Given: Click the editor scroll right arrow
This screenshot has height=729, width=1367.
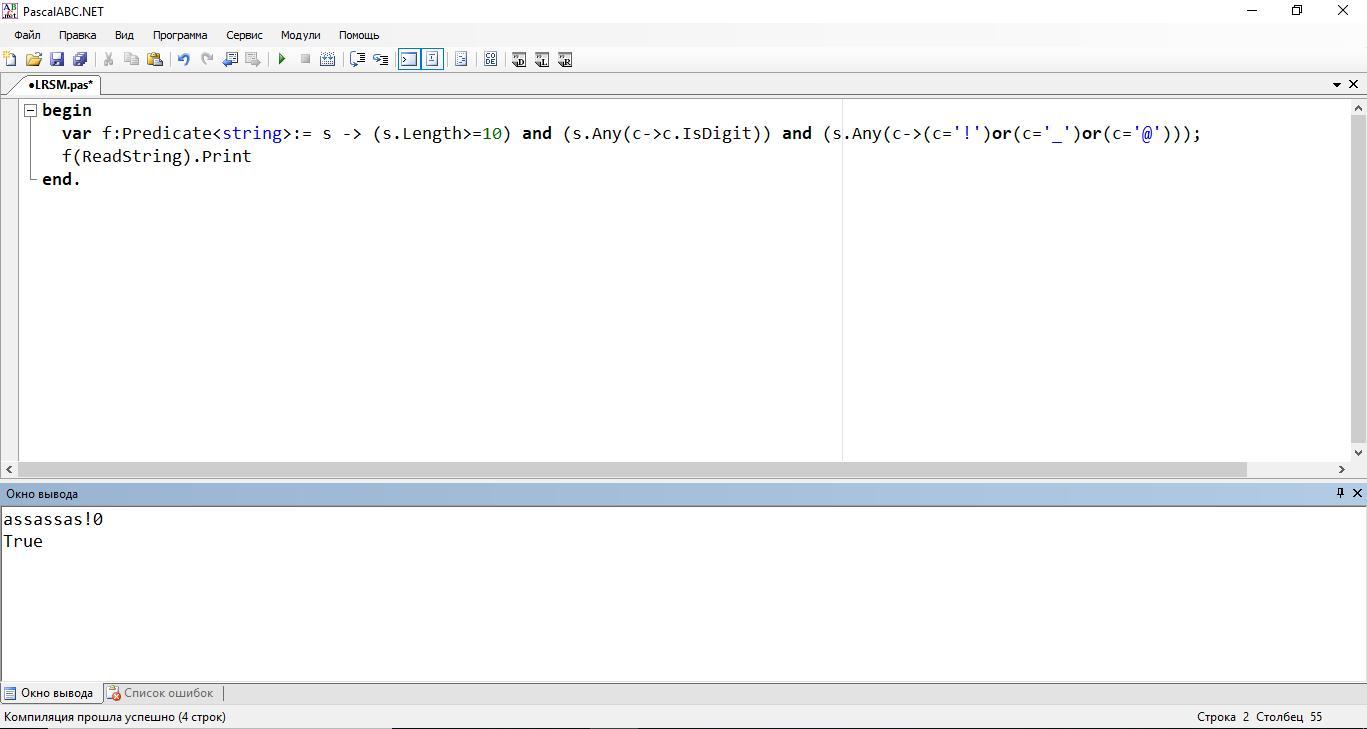Looking at the screenshot, I should tap(1342, 469).
